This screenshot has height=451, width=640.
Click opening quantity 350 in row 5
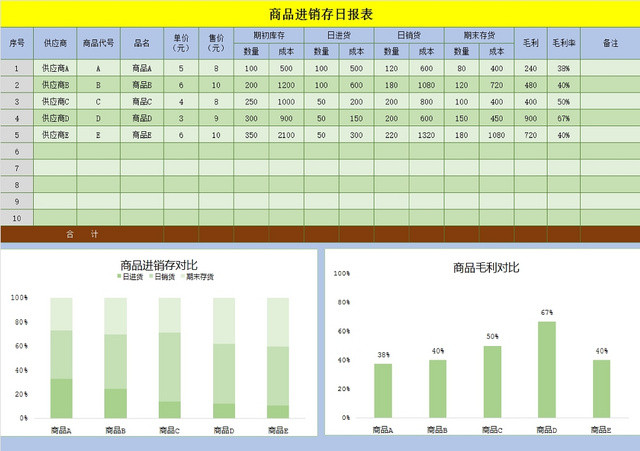[251, 135]
